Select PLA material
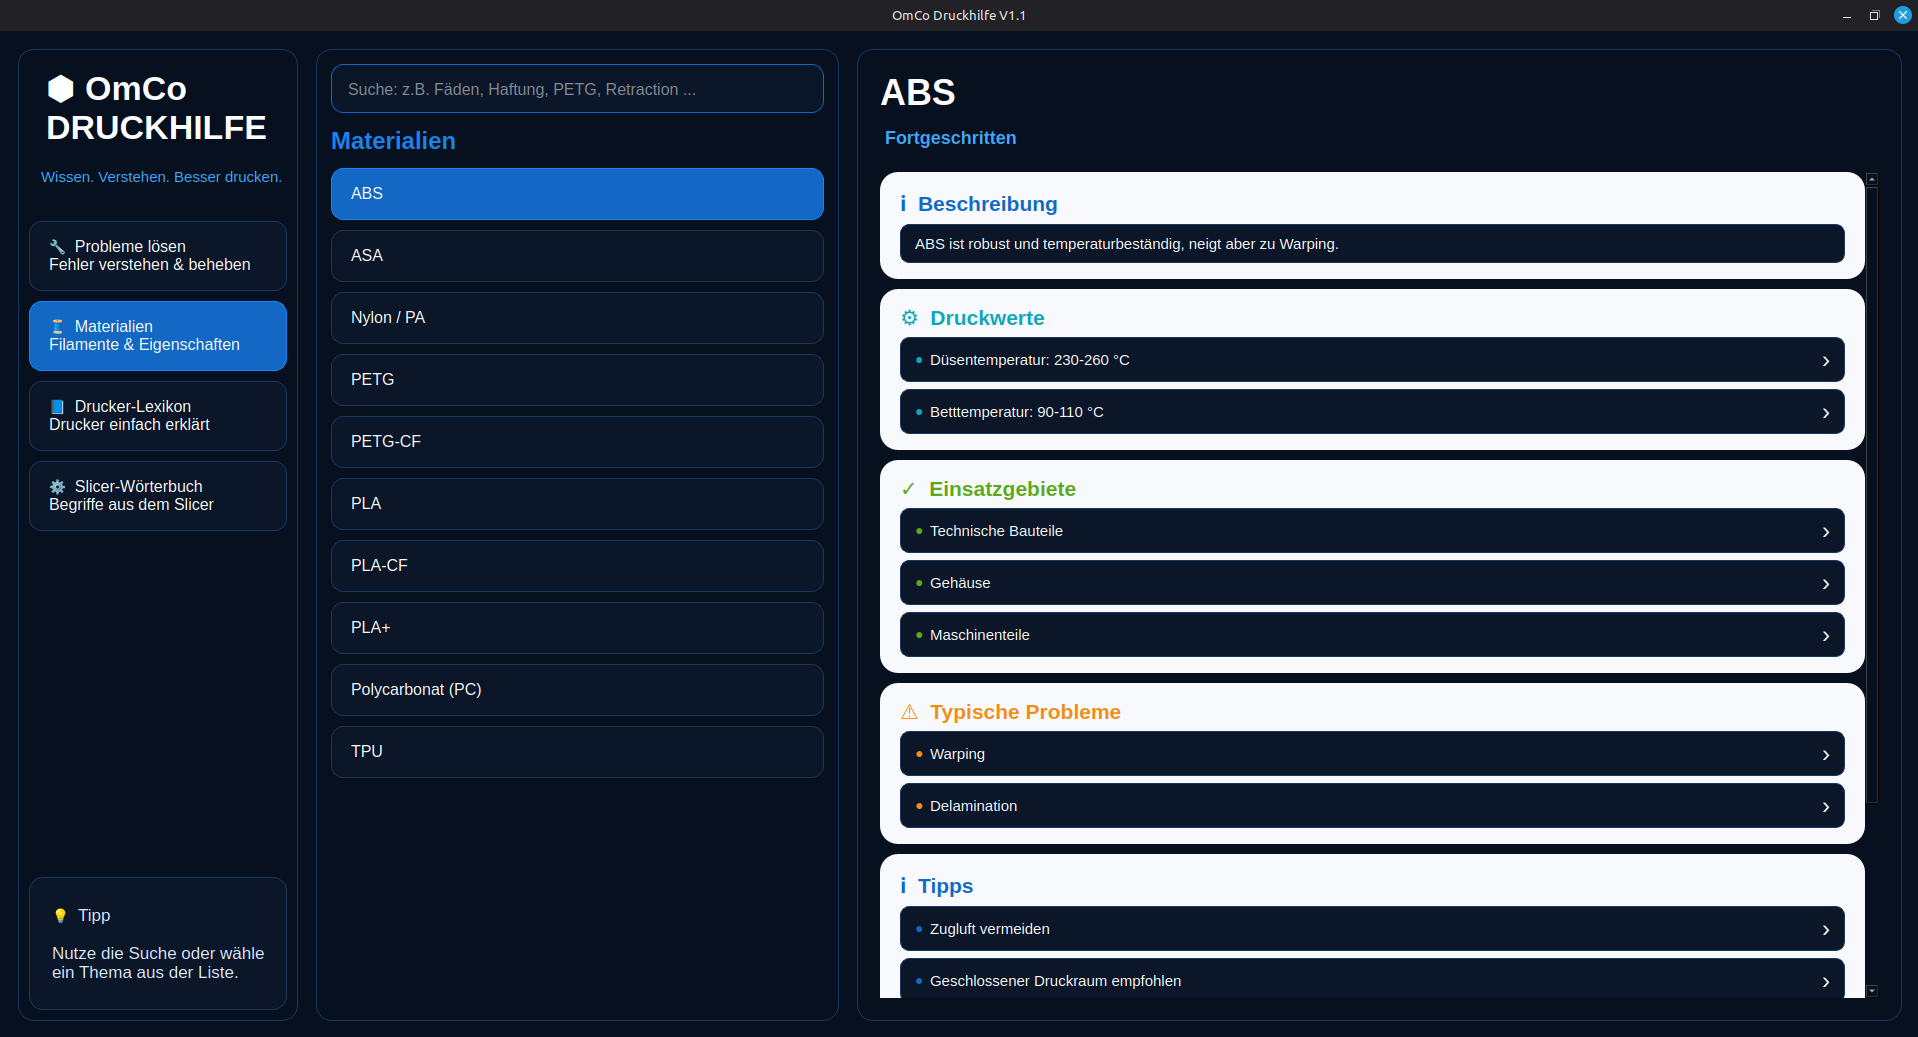Screen dimensions: 1918x1037 pyautogui.click(x=577, y=504)
